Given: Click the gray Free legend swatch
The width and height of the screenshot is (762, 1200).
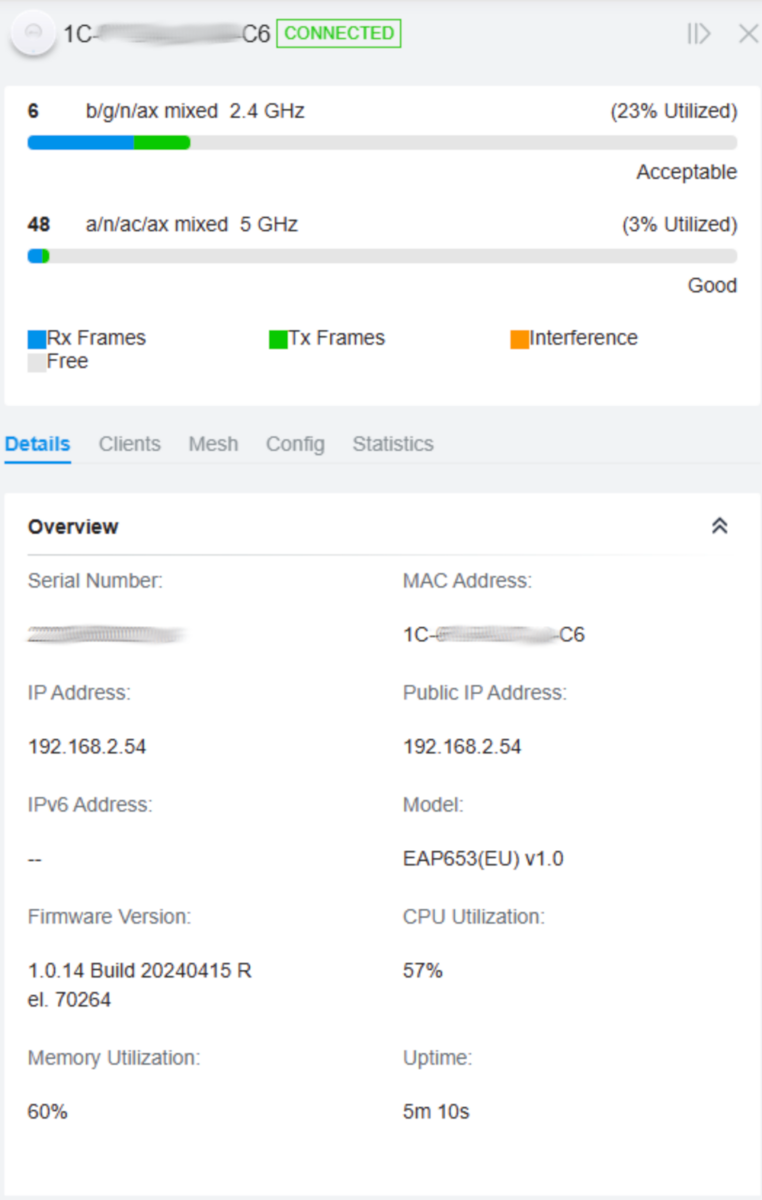Looking at the screenshot, I should coord(37,362).
